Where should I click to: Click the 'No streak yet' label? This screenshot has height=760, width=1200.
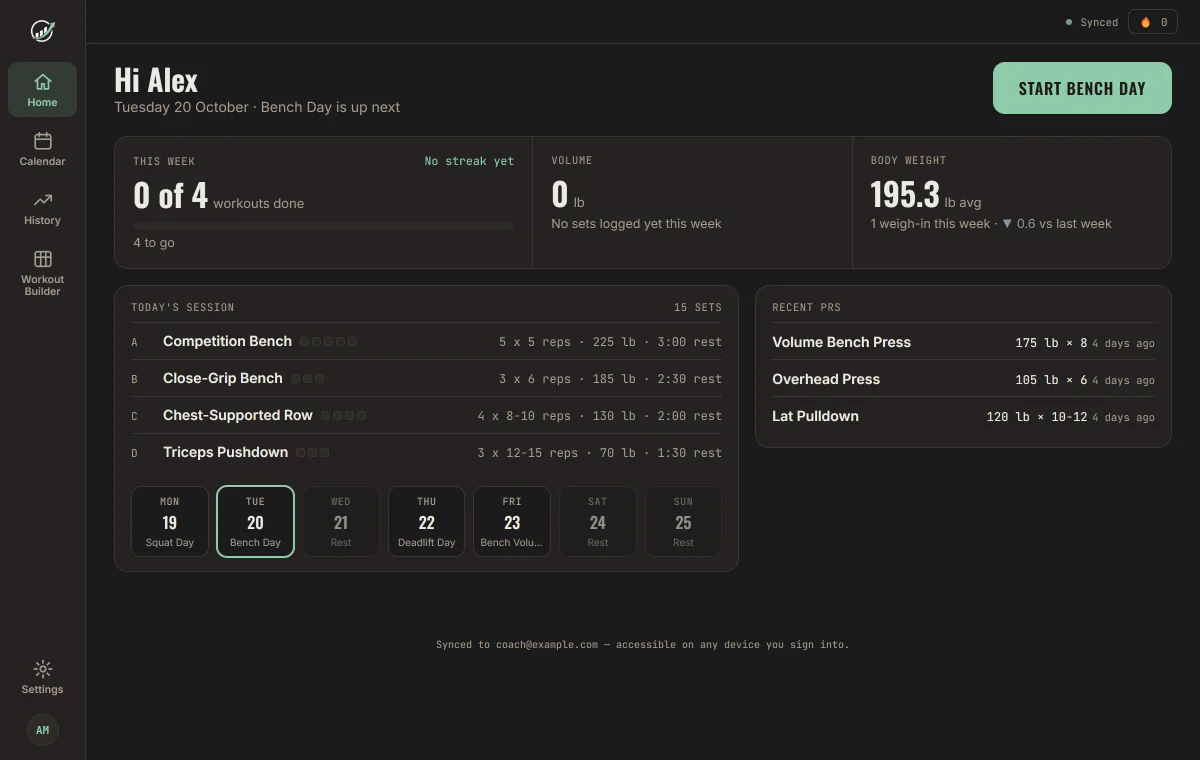coord(469,161)
